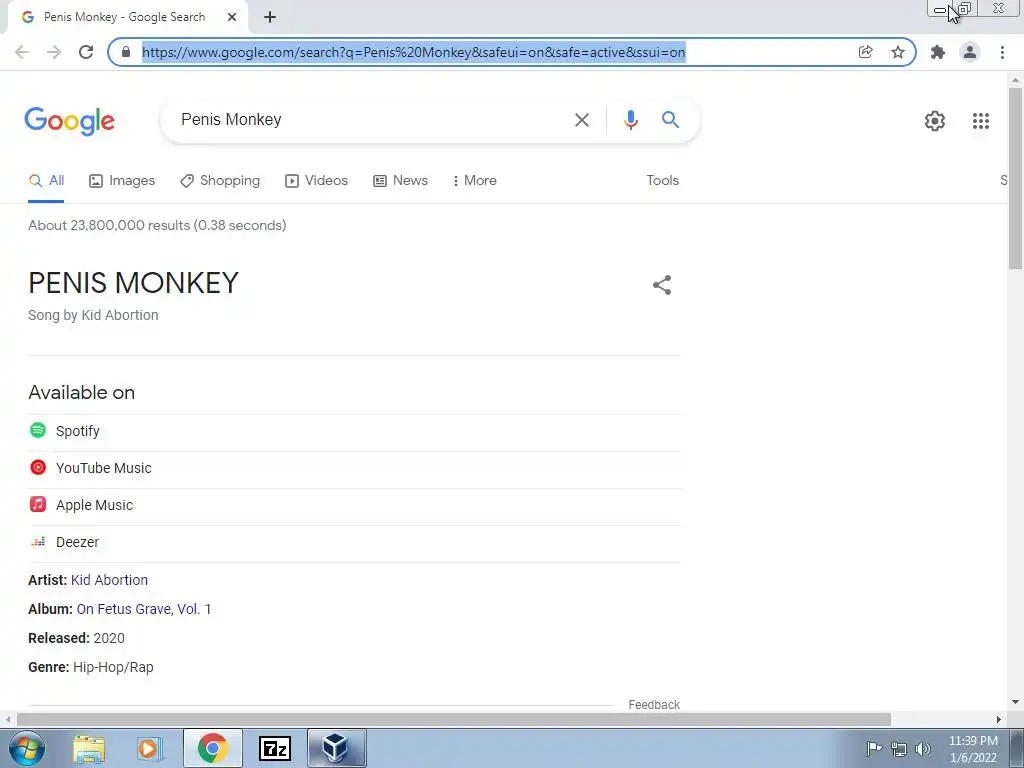Click the browser forward arrow

(x=54, y=52)
